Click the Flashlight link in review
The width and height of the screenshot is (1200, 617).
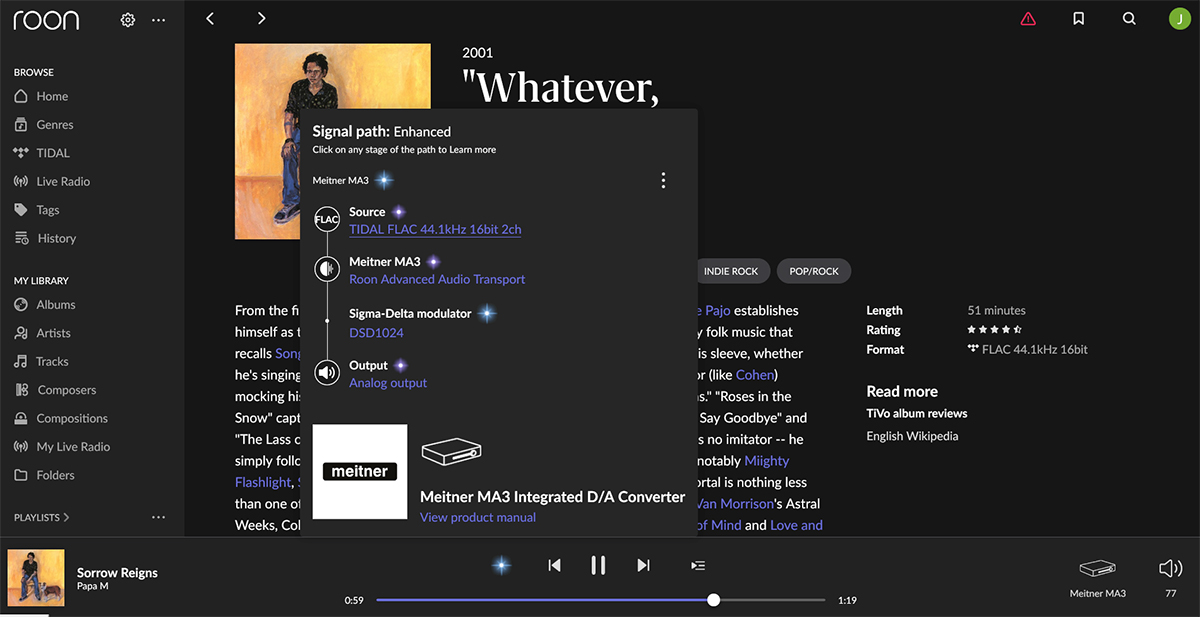click(x=263, y=482)
